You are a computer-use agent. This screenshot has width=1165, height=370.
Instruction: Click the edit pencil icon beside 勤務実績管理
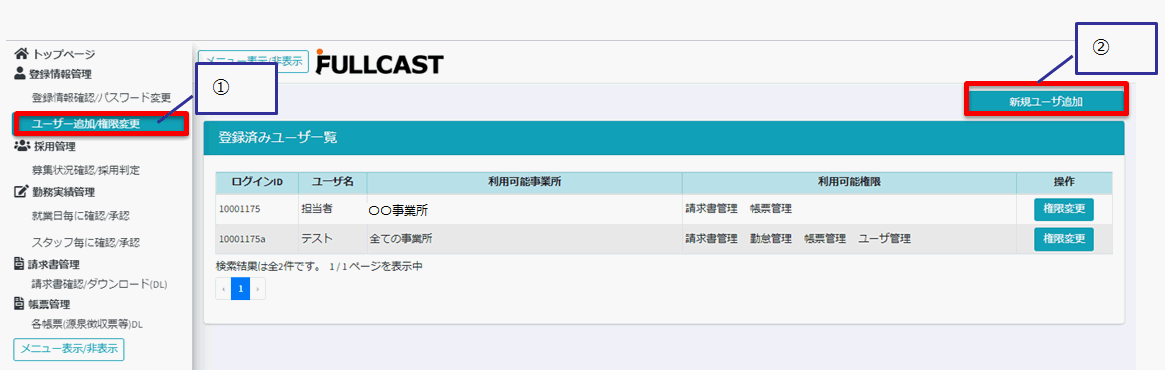point(21,192)
